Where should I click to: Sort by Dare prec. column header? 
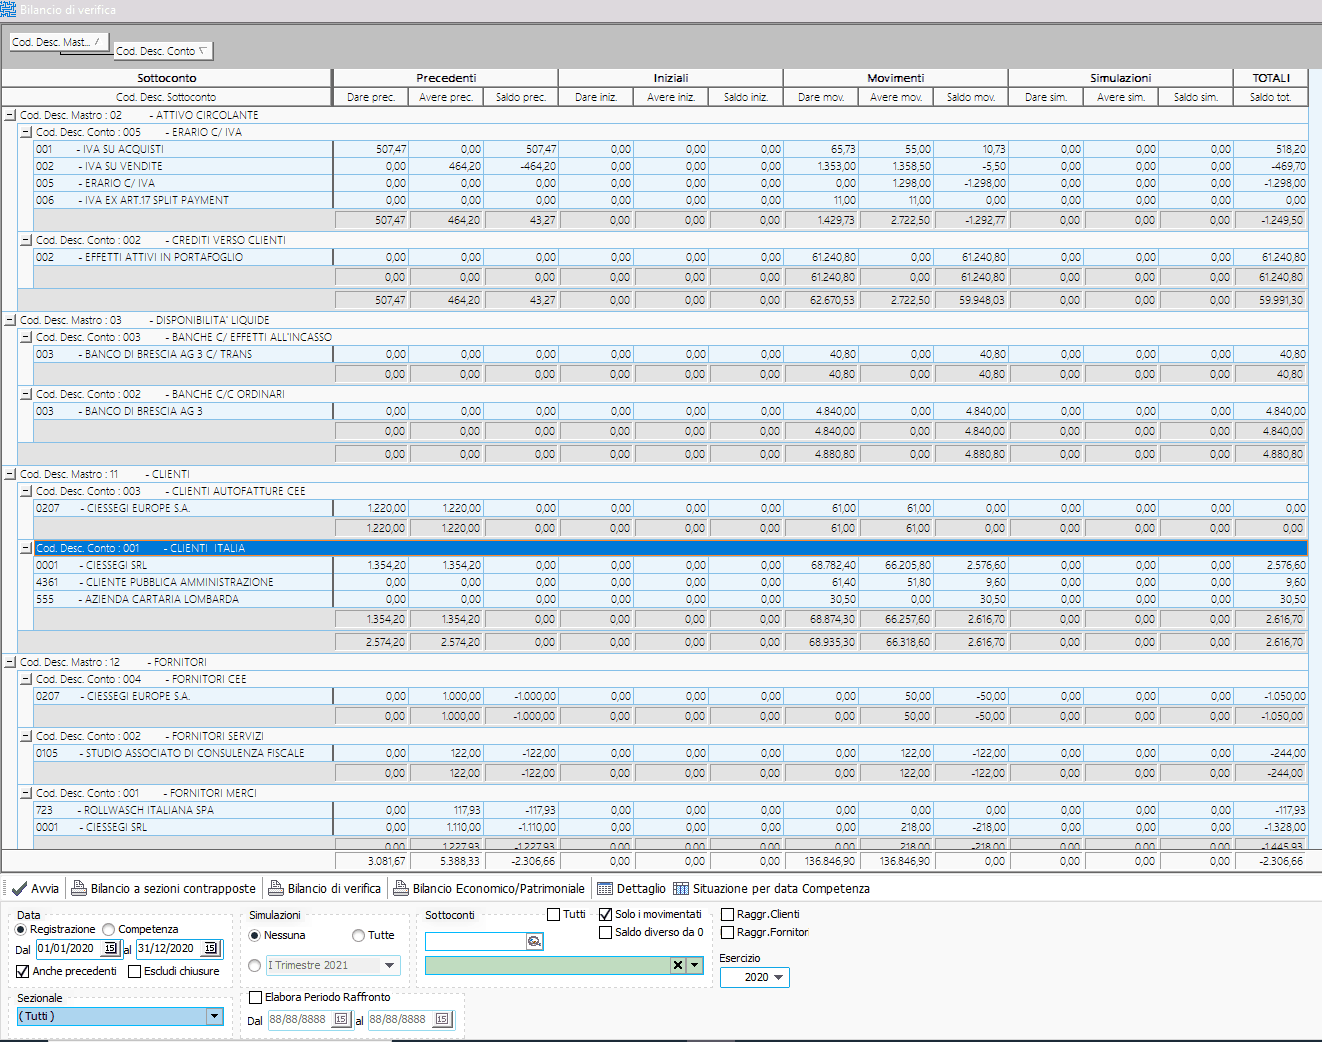371,97
